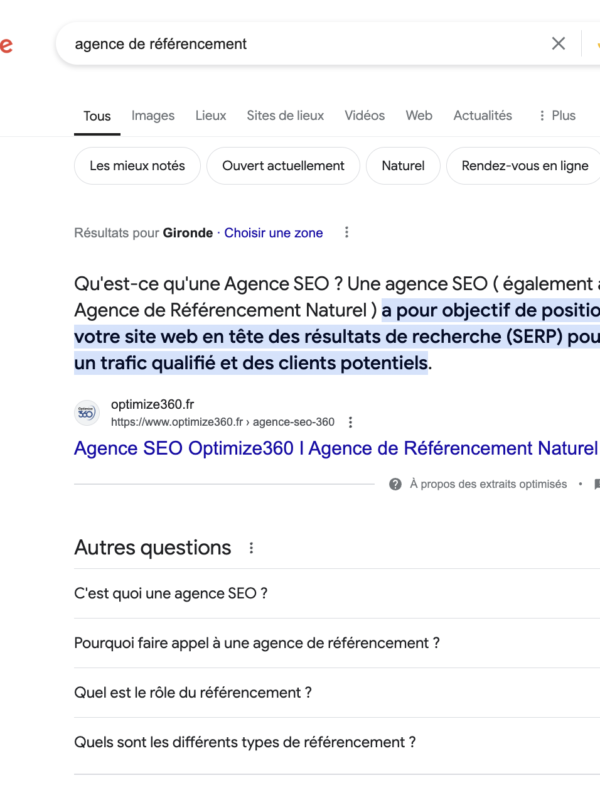Click the three-dot icon beside Gironde results
The width and height of the screenshot is (600, 800).
pyautogui.click(x=347, y=233)
